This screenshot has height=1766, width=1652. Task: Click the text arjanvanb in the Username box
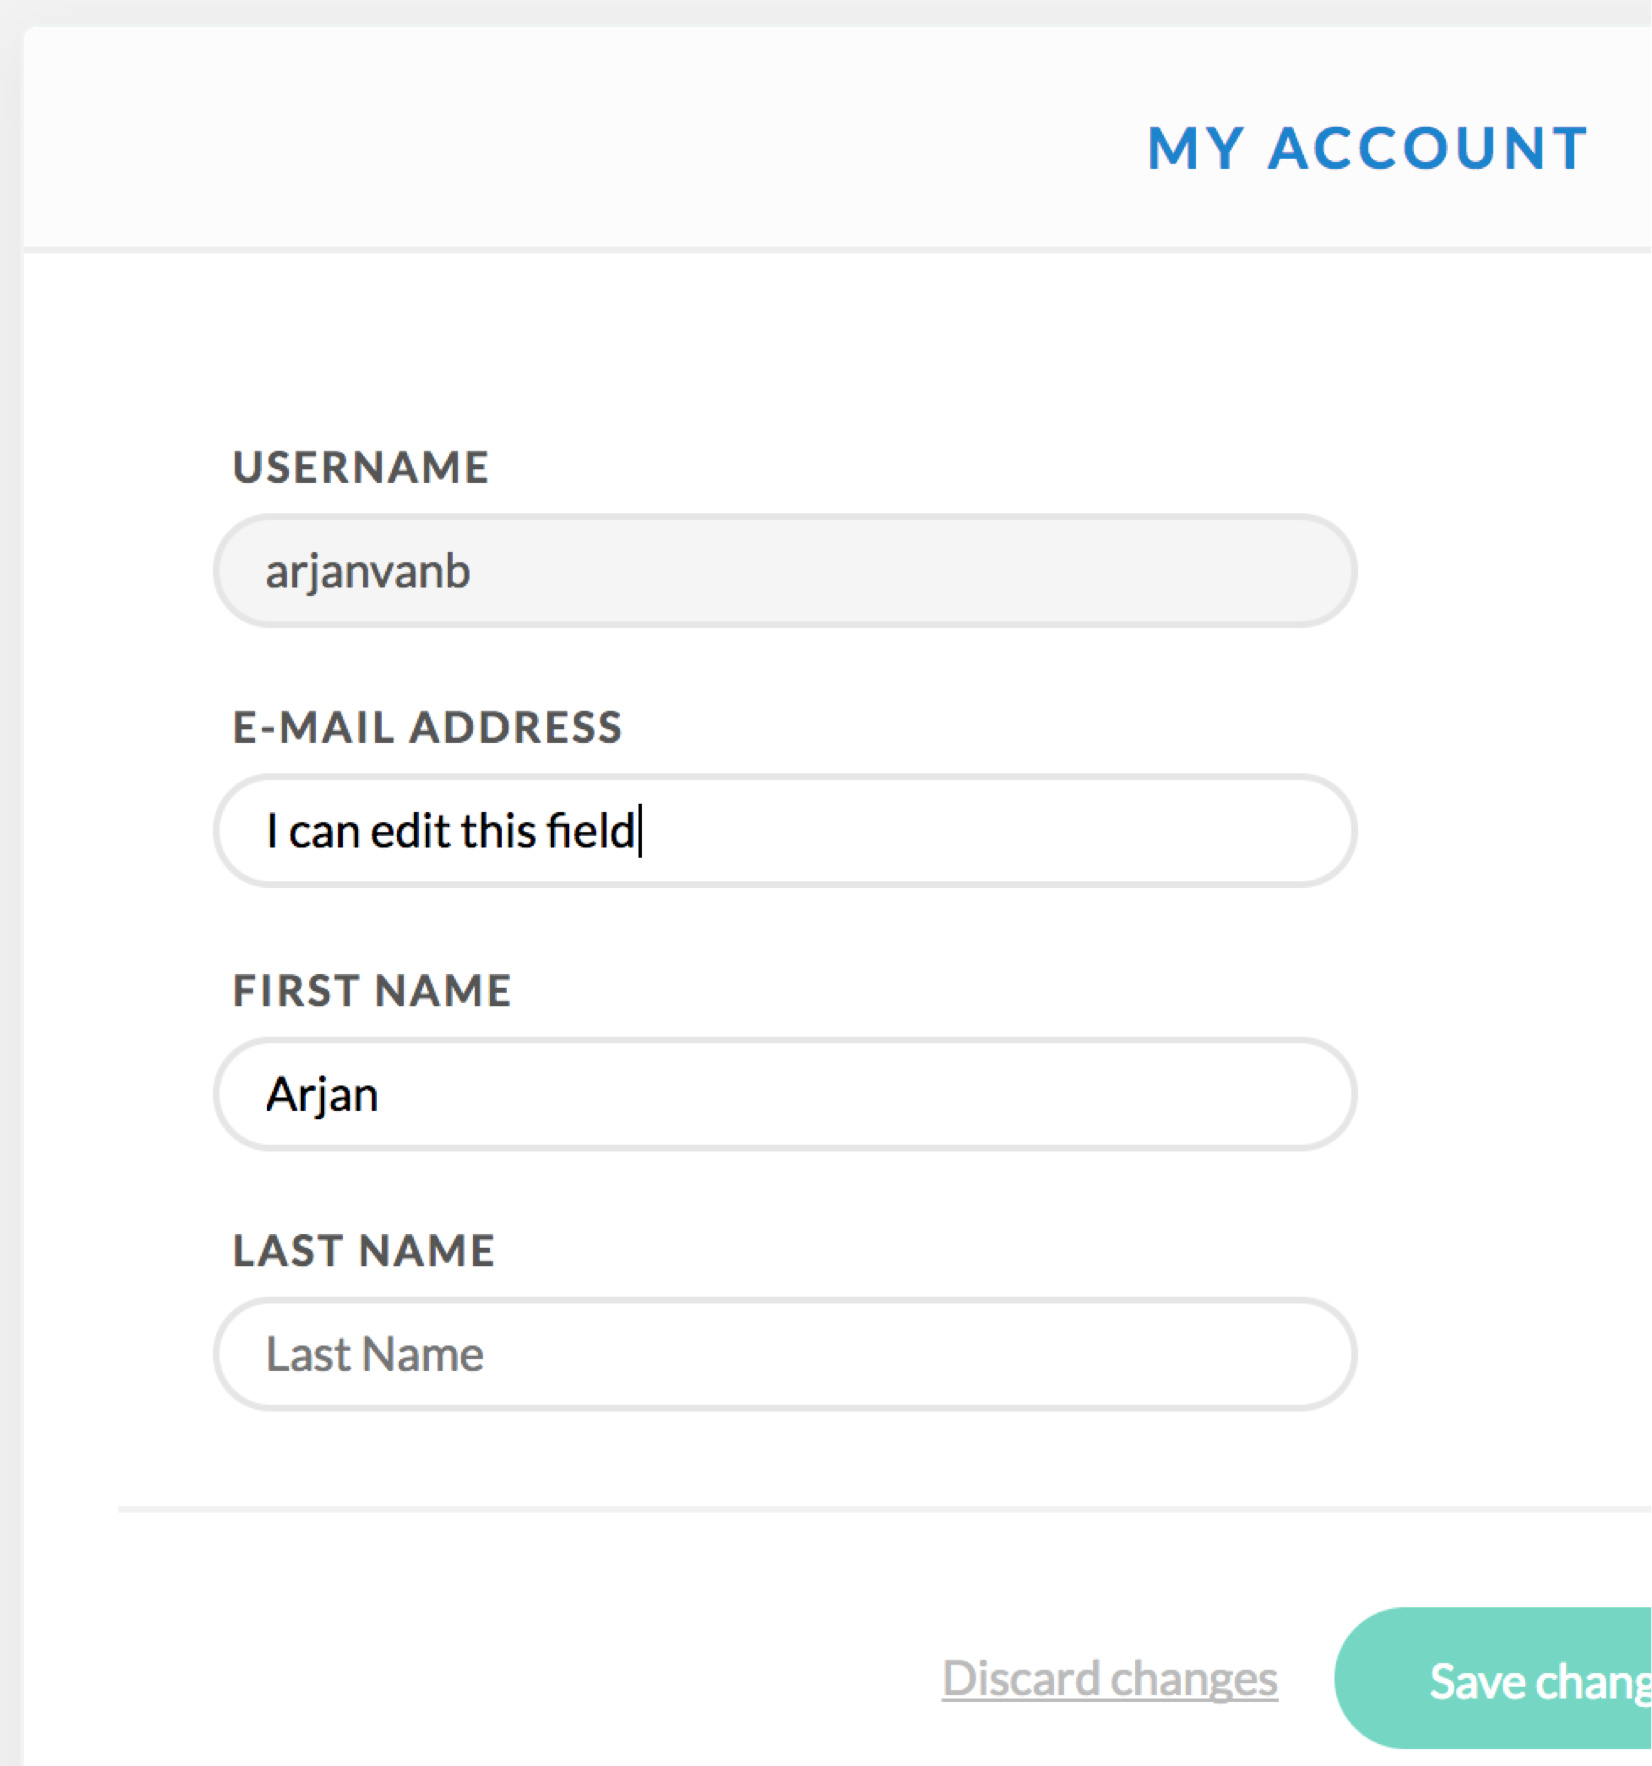click(367, 573)
